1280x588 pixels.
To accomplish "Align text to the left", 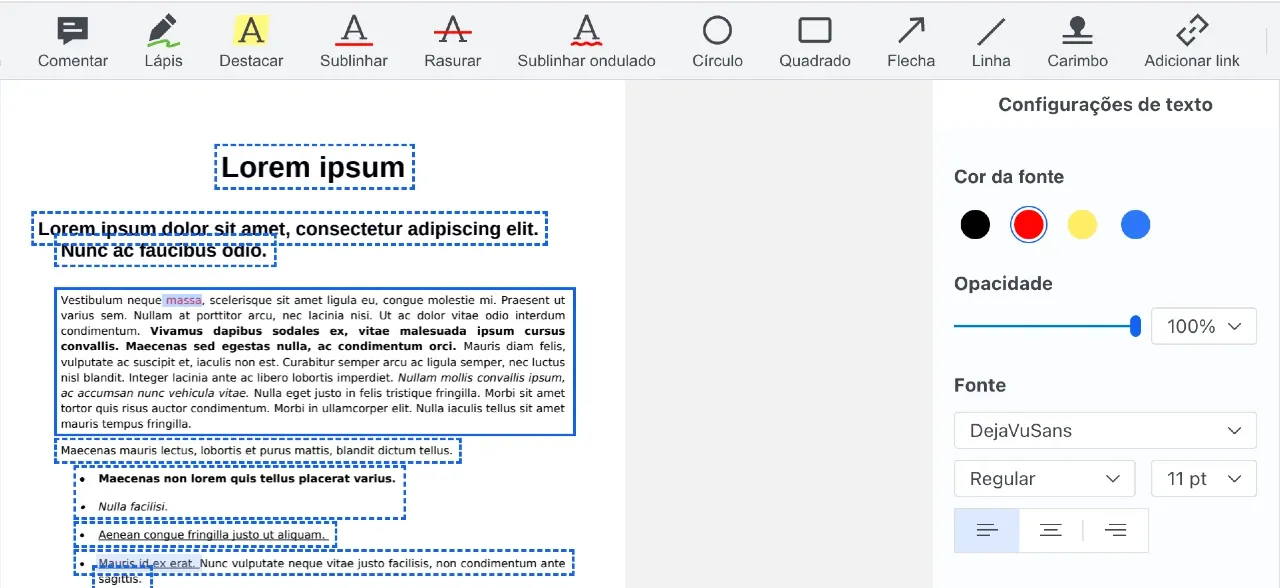I will [987, 531].
